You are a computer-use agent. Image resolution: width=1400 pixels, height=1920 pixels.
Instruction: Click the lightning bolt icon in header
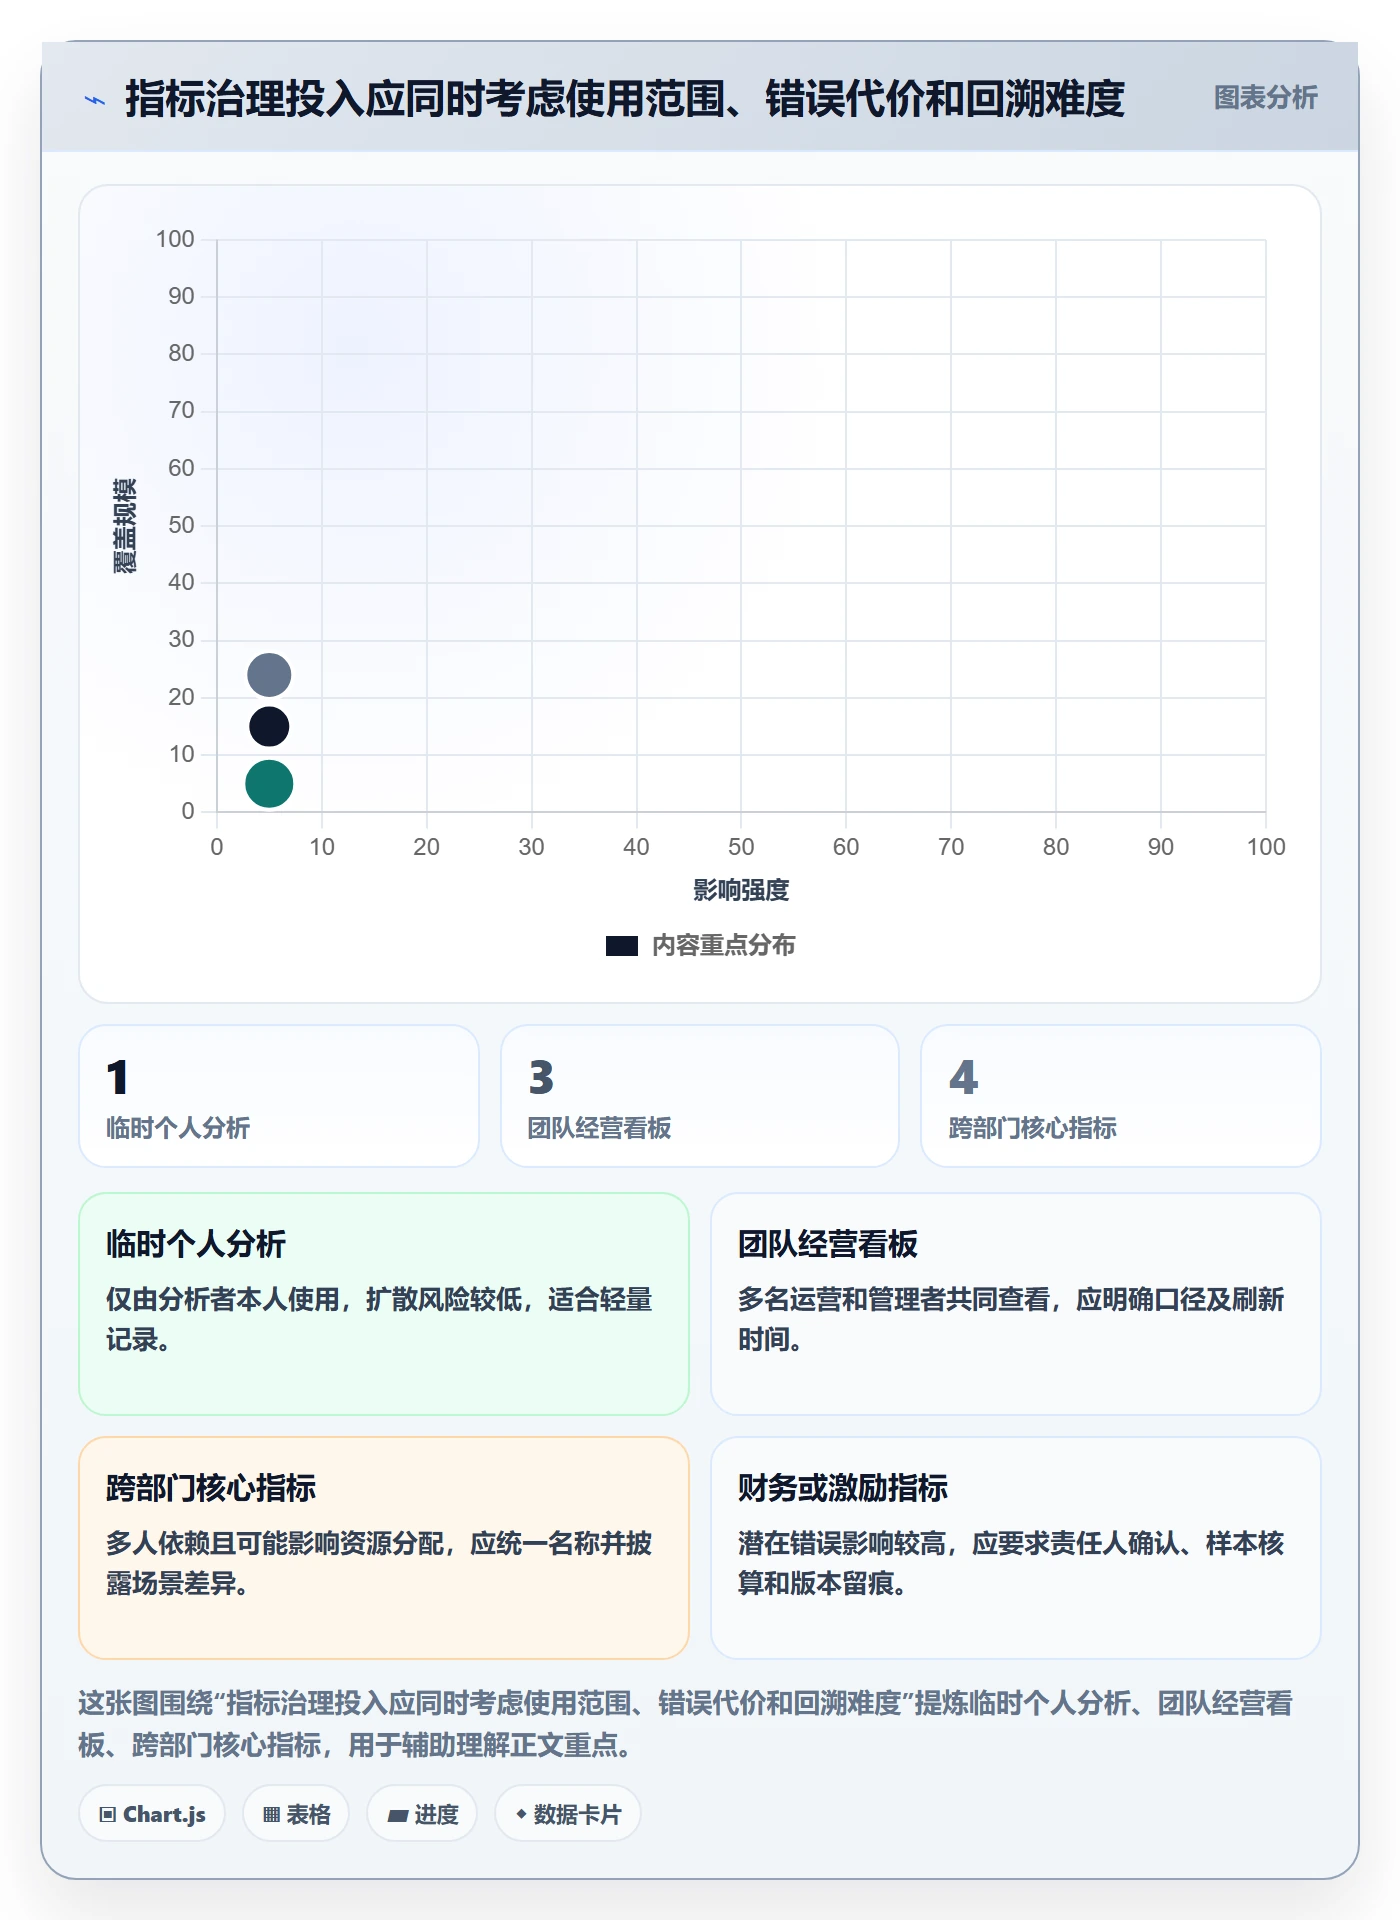click(x=95, y=100)
